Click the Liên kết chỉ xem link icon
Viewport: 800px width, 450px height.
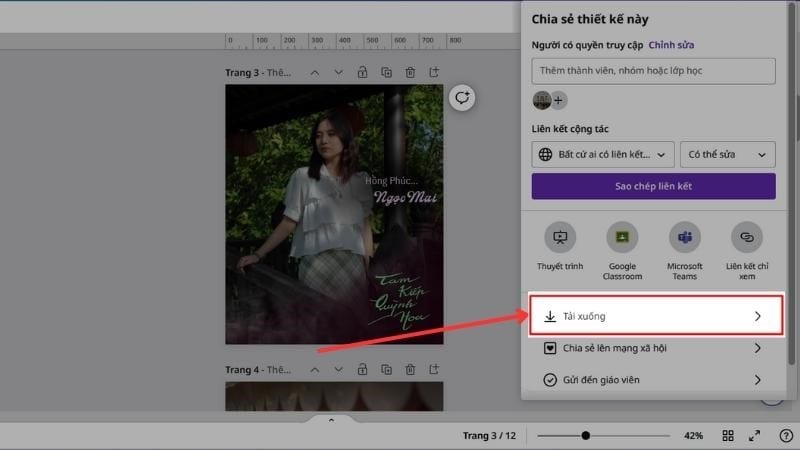point(746,237)
